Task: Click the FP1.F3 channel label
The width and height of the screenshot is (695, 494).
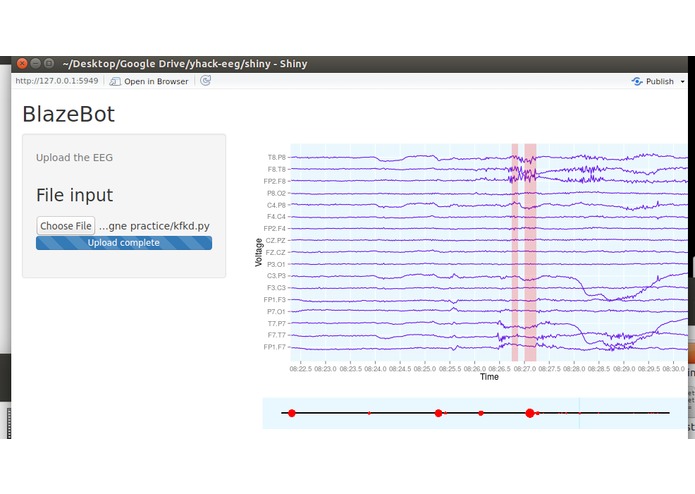Action: 275,300
